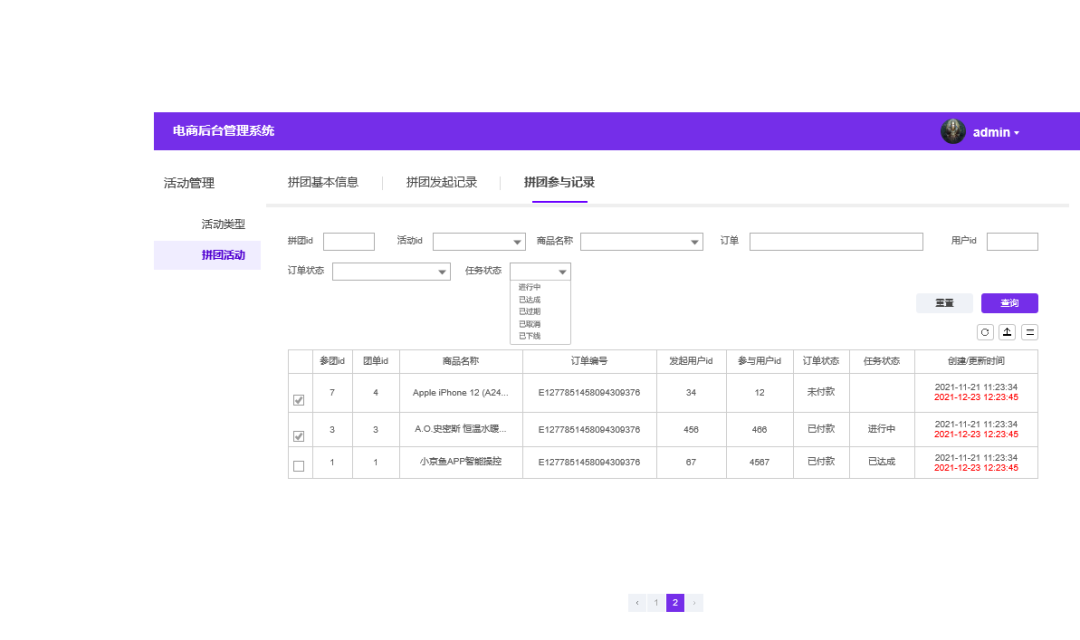Focus the 用户id input field
This screenshot has width=1080, height=640.
1012,242
